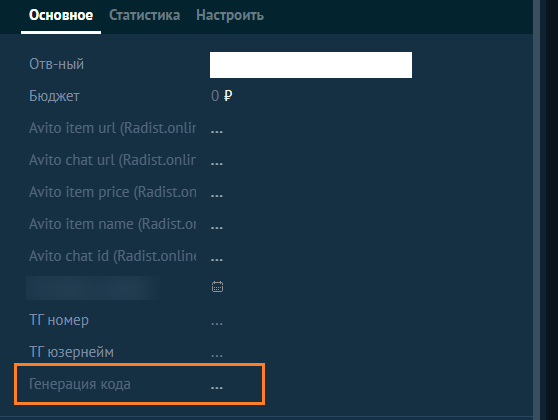Image resolution: width=558 pixels, height=420 pixels.
Task: Edit the ТГ номер field value
Action: (217, 324)
